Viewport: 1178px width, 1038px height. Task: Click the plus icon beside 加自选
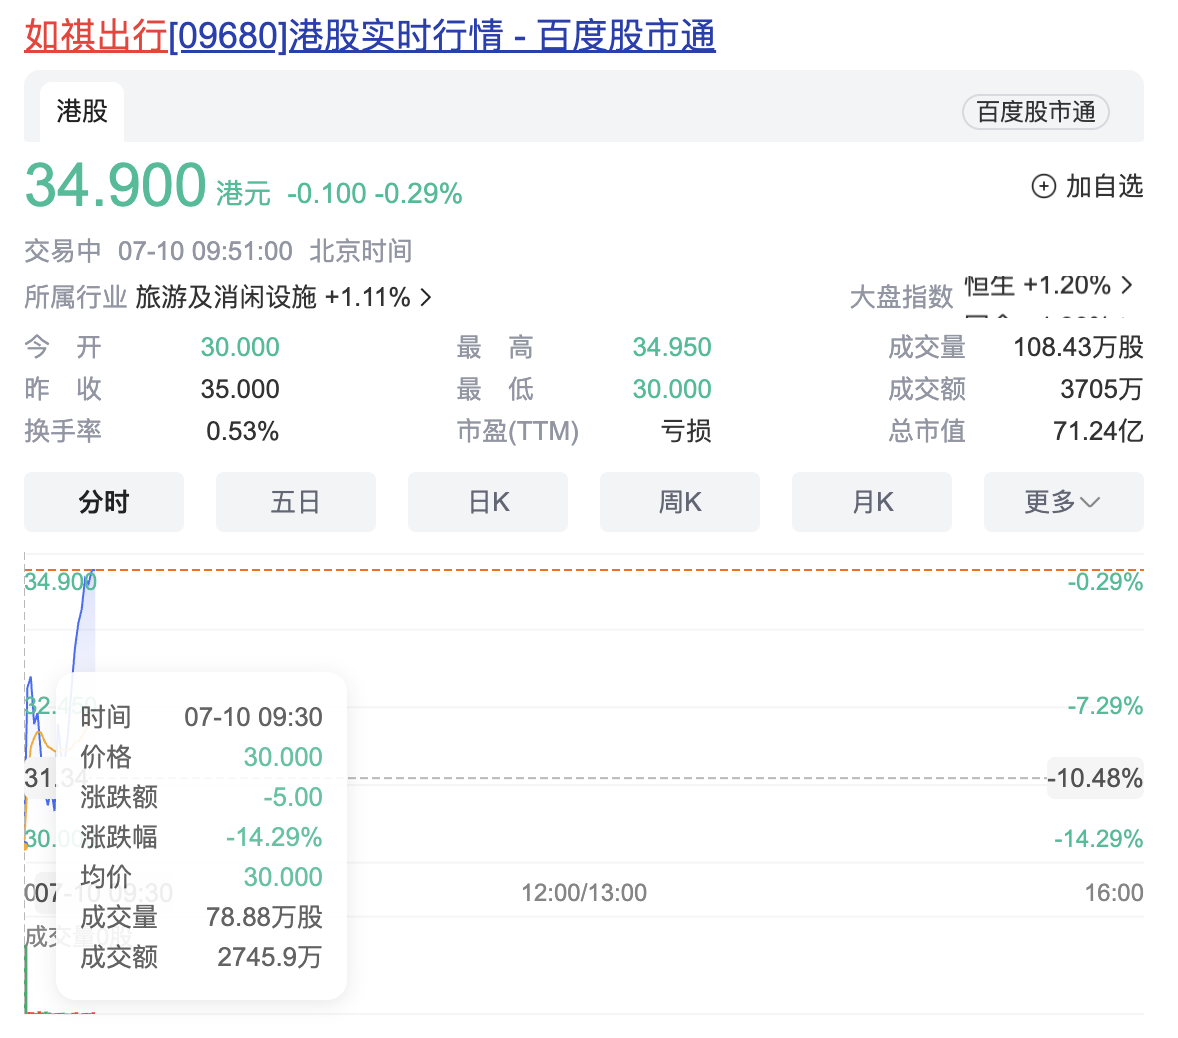coord(1044,186)
